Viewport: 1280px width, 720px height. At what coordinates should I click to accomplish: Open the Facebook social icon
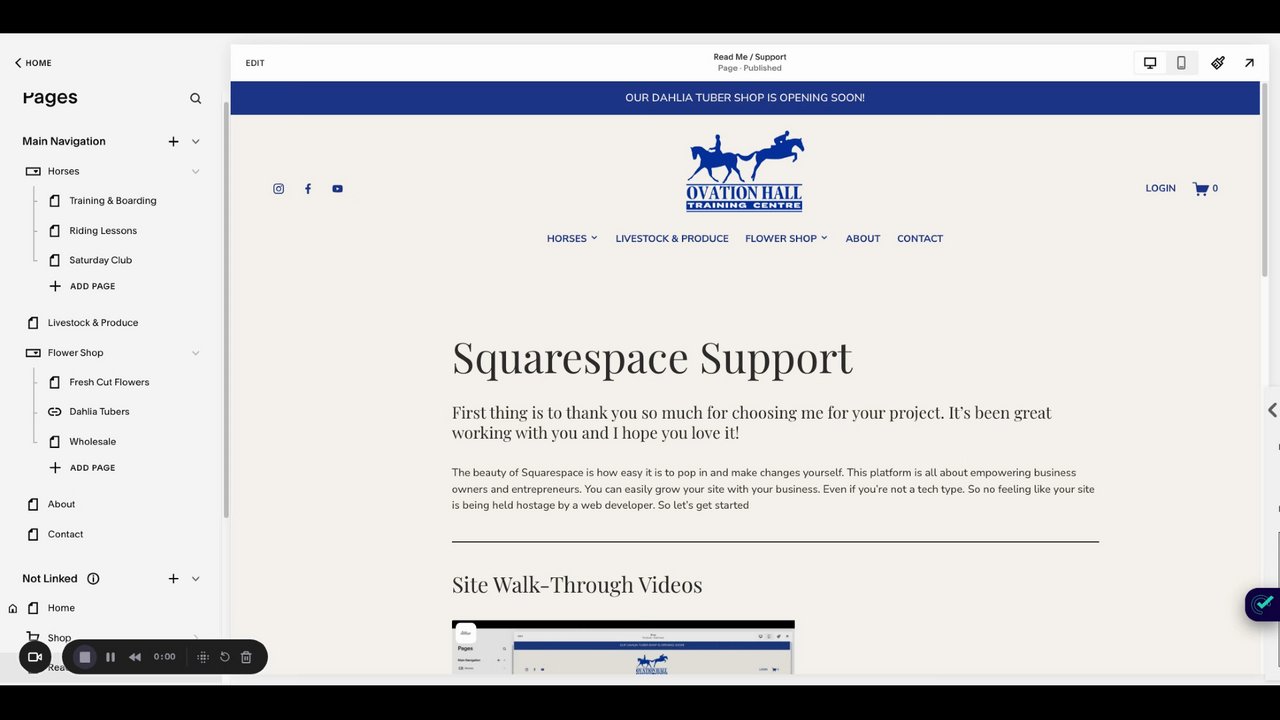[308, 189]
